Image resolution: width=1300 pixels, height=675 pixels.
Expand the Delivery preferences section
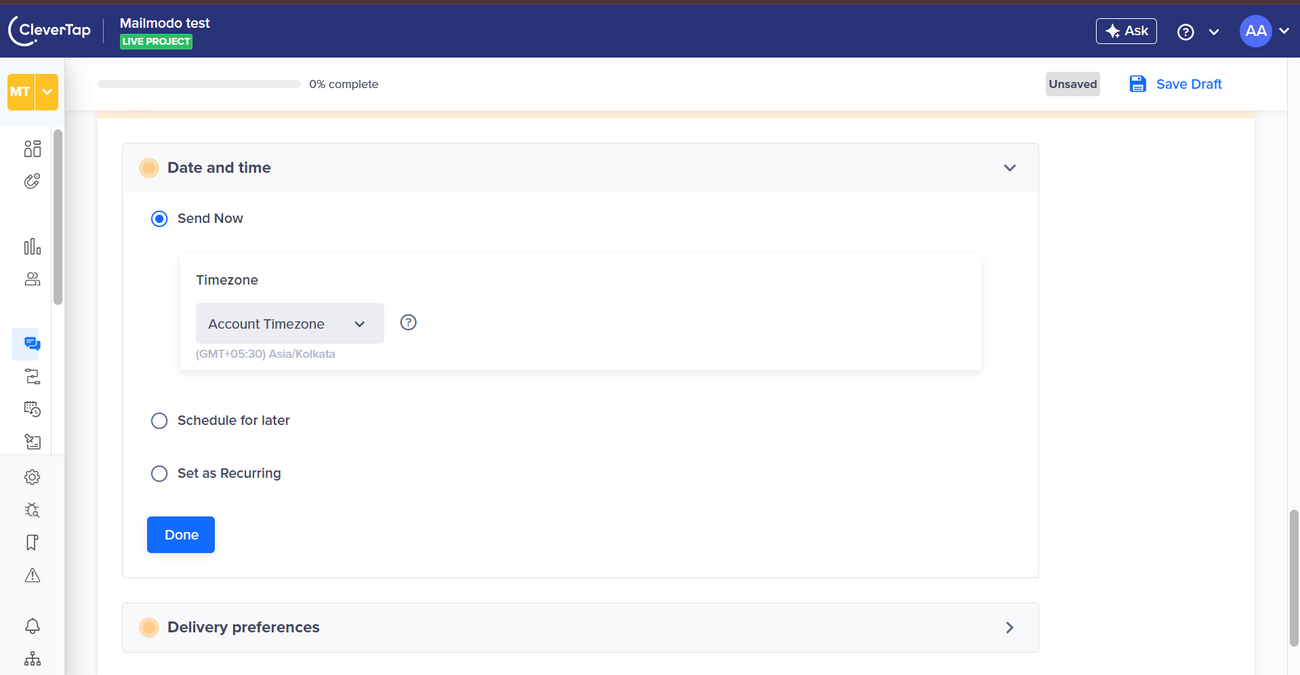click(x=1009, y=628)
